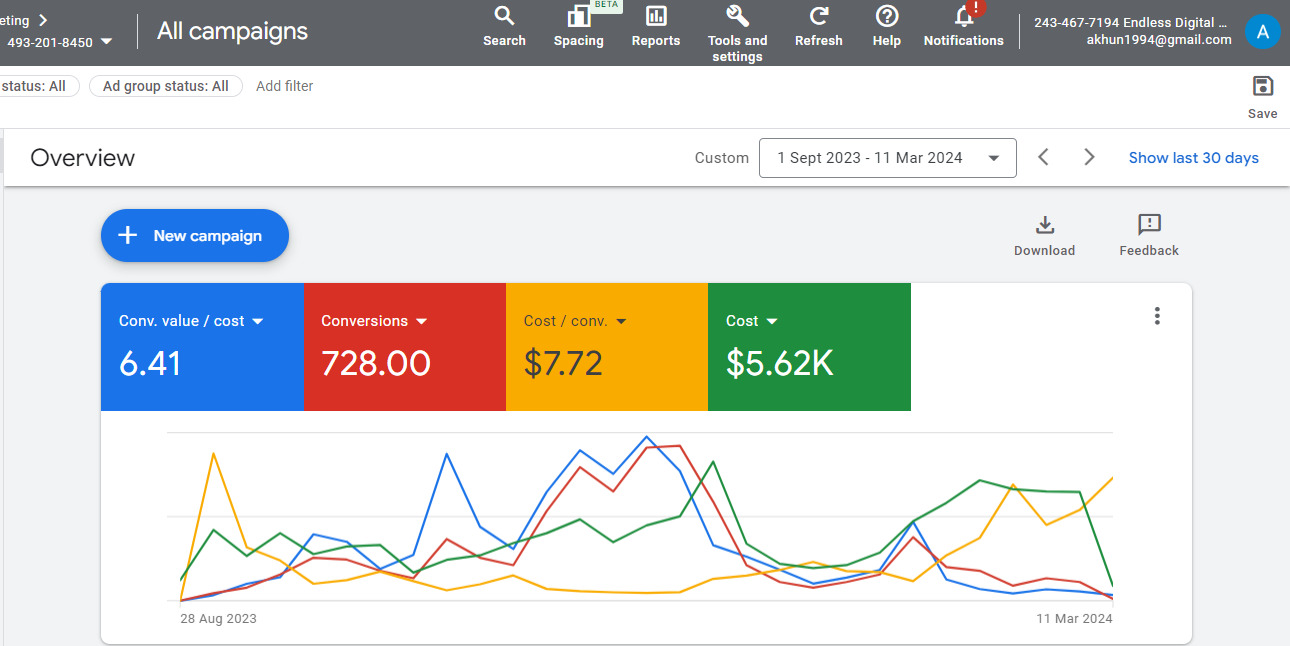Viewport: 1290px width, 646px height.
Task: Go to previous date period arrow
Action: point(1043,158)
